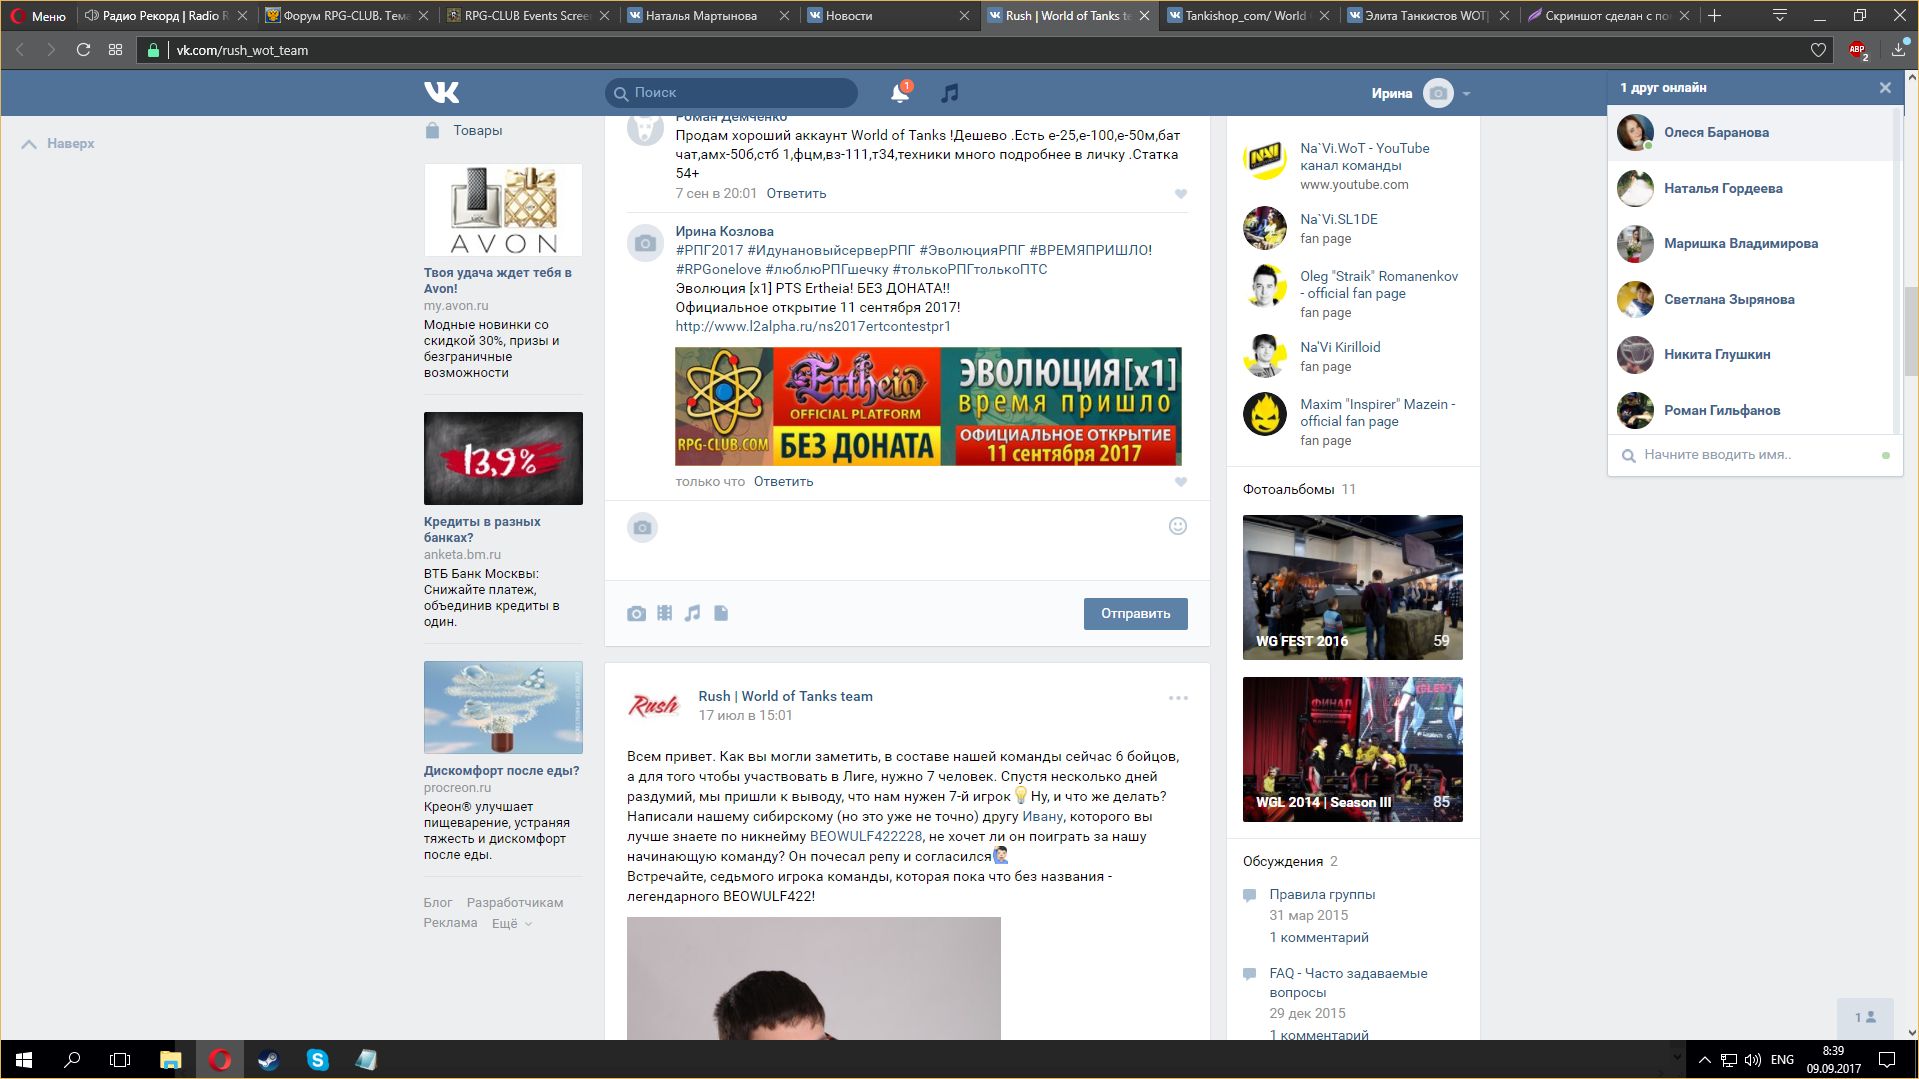Reply to Роман Демченко's comment
The height and width of the screenshot is (1079, 1919).
coord(796,194)
